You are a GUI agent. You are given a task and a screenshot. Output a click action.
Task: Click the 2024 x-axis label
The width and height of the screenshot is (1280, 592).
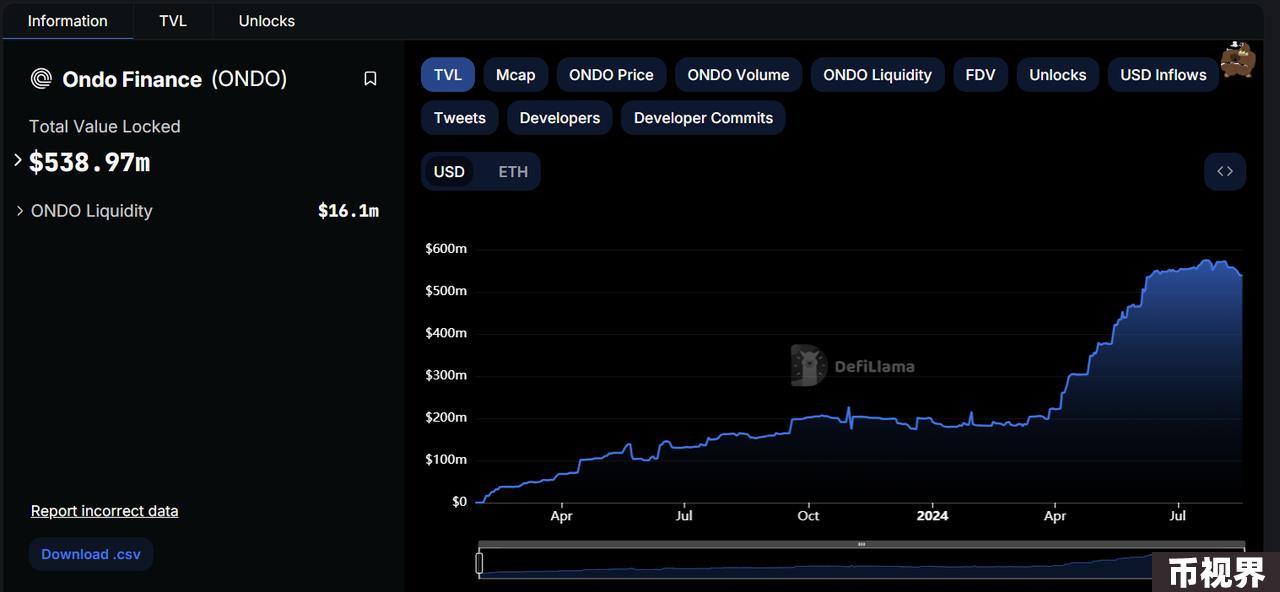click(932, 516)
